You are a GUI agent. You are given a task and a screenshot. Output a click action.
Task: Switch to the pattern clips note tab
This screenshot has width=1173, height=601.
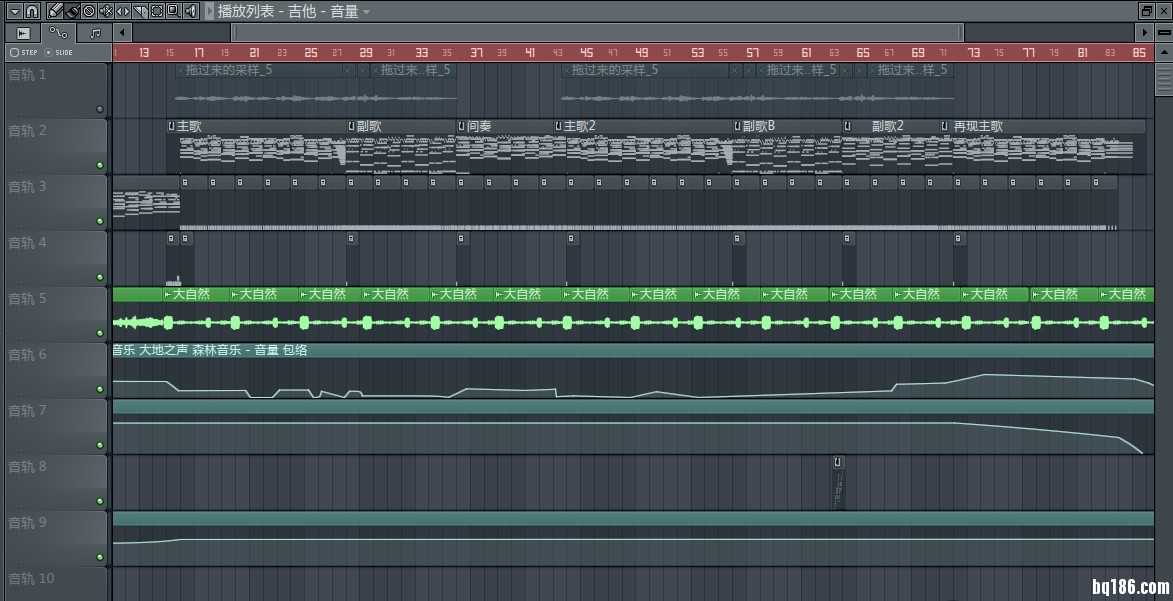point(94,33)
